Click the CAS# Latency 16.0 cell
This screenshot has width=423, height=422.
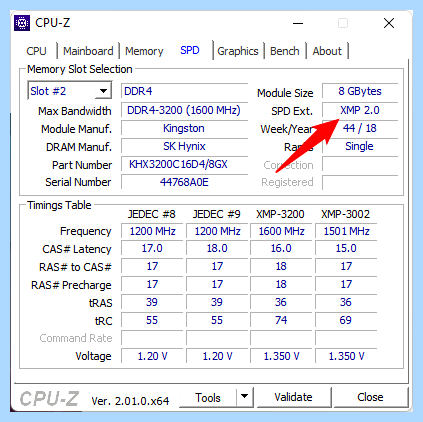coord(281,248)
